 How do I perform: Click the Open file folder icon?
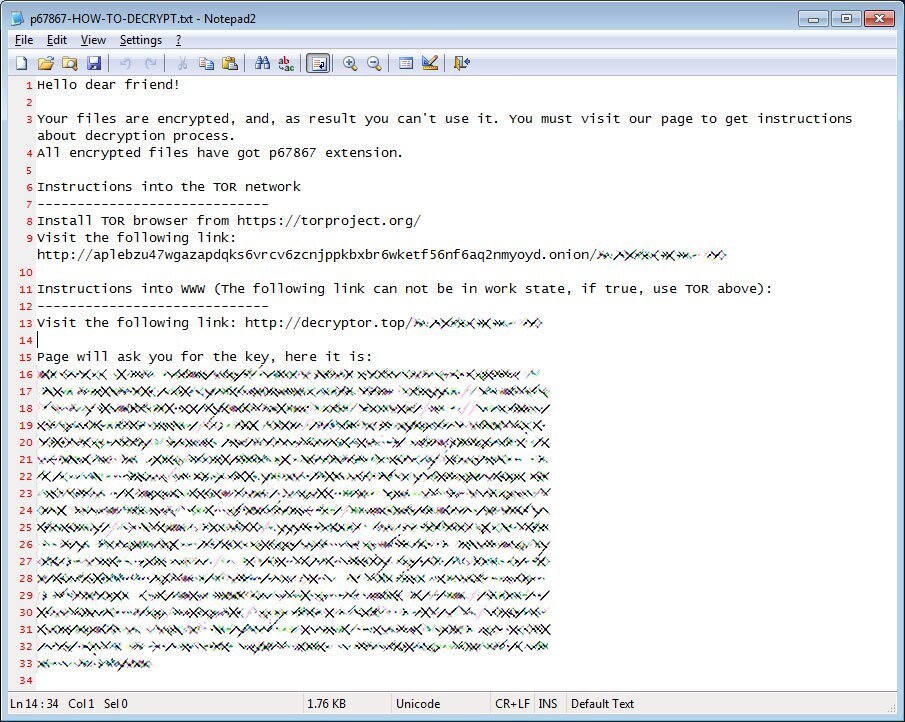pos(45,63)
